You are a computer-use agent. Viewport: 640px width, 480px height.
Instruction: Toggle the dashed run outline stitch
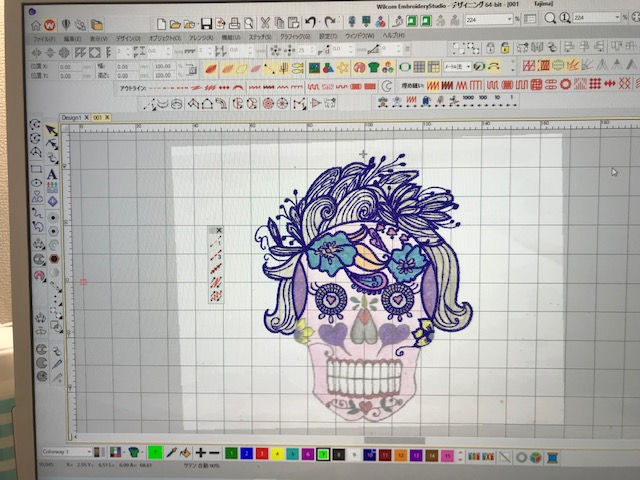coord(155,88)
